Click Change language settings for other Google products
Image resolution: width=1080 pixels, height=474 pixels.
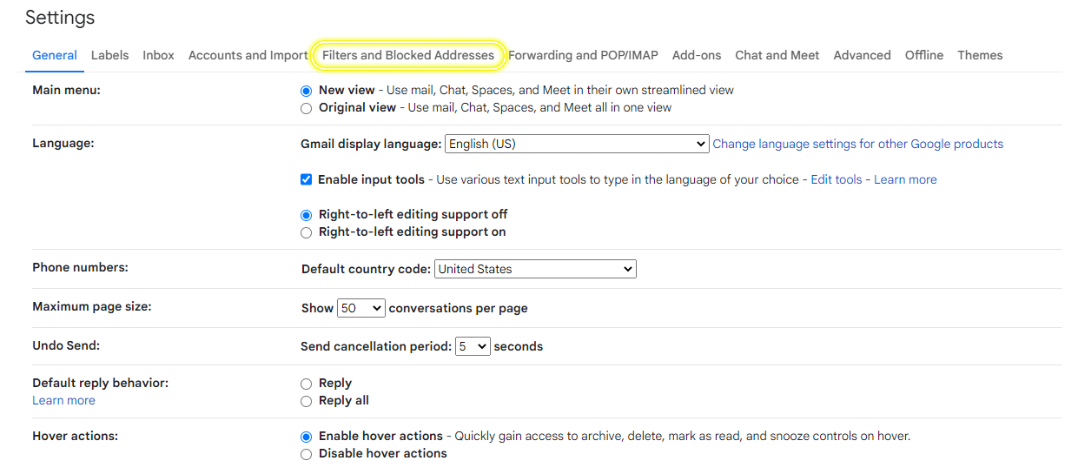tap(858, 144)
